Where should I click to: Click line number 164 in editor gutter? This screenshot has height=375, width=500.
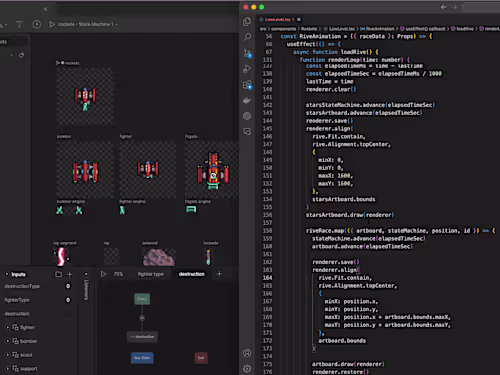point(267,278)
